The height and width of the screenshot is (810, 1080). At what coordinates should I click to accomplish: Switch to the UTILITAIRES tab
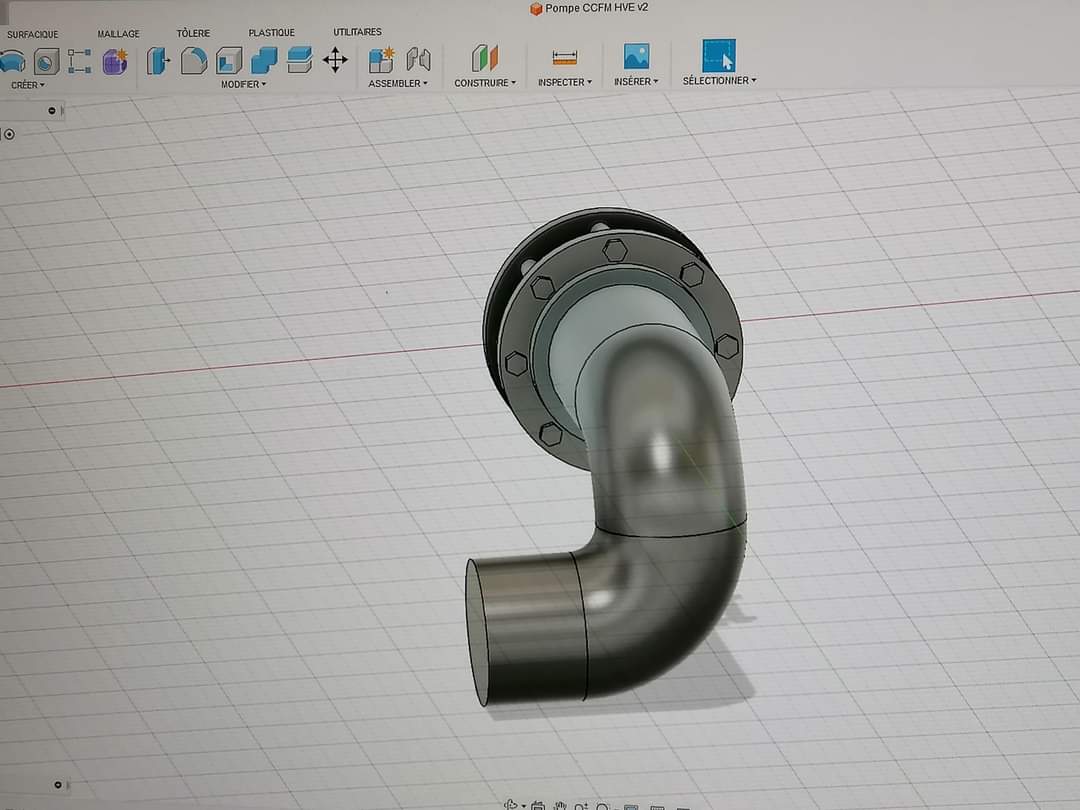(357, 32)
